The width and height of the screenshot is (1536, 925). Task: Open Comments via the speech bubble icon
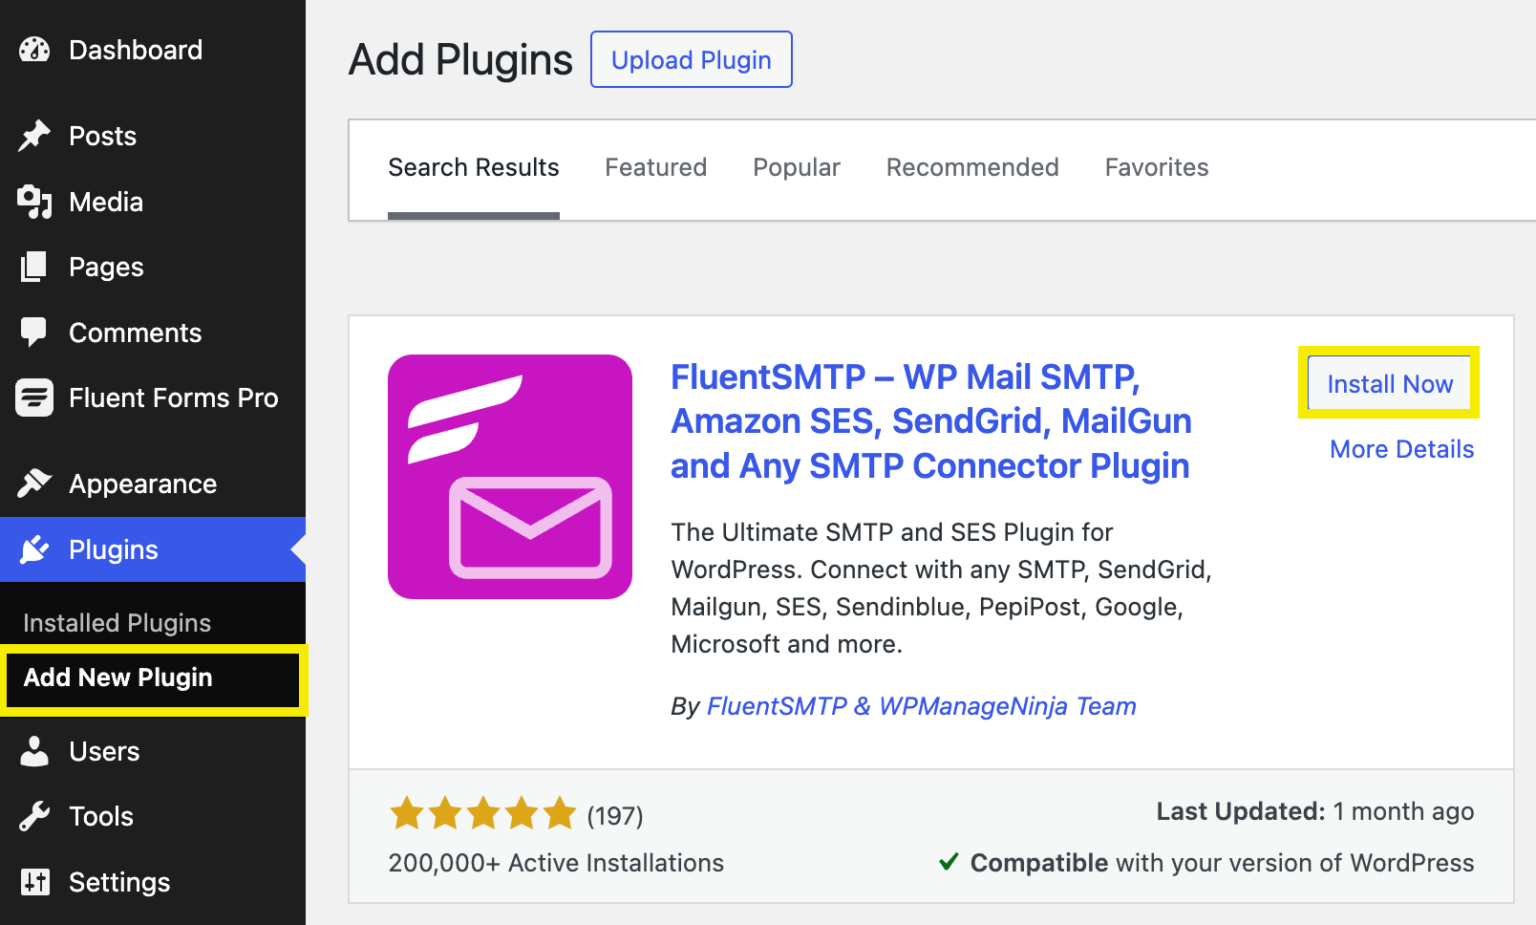point(34,332)
